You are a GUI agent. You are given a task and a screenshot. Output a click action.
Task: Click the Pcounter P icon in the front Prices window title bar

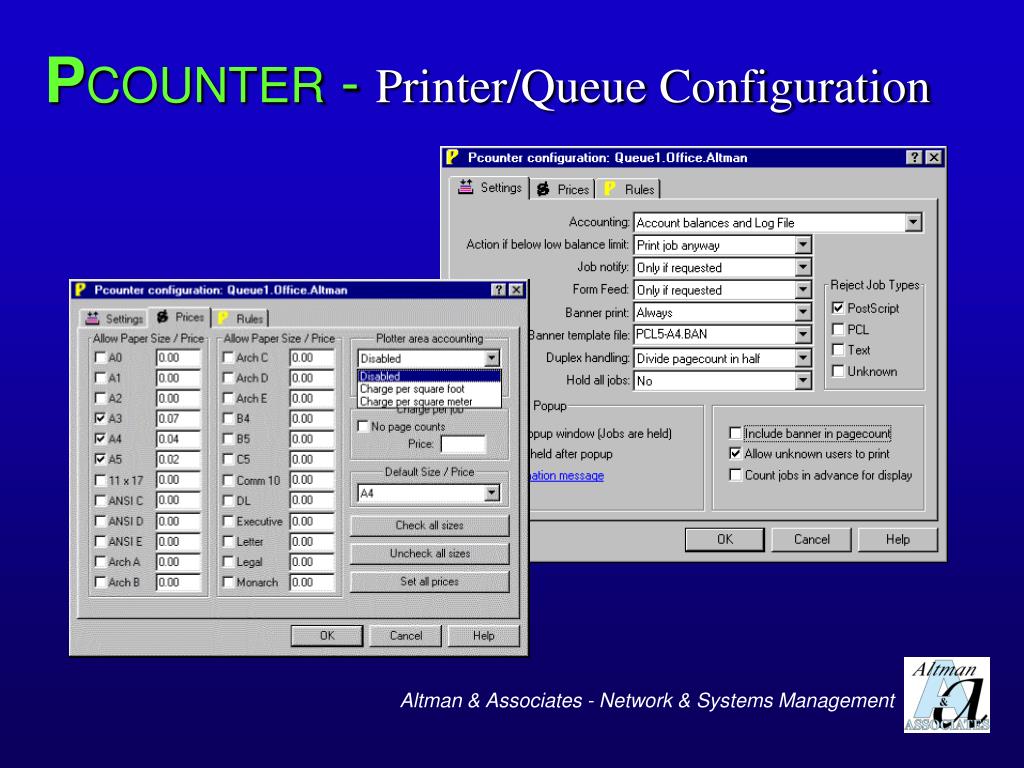80,289
